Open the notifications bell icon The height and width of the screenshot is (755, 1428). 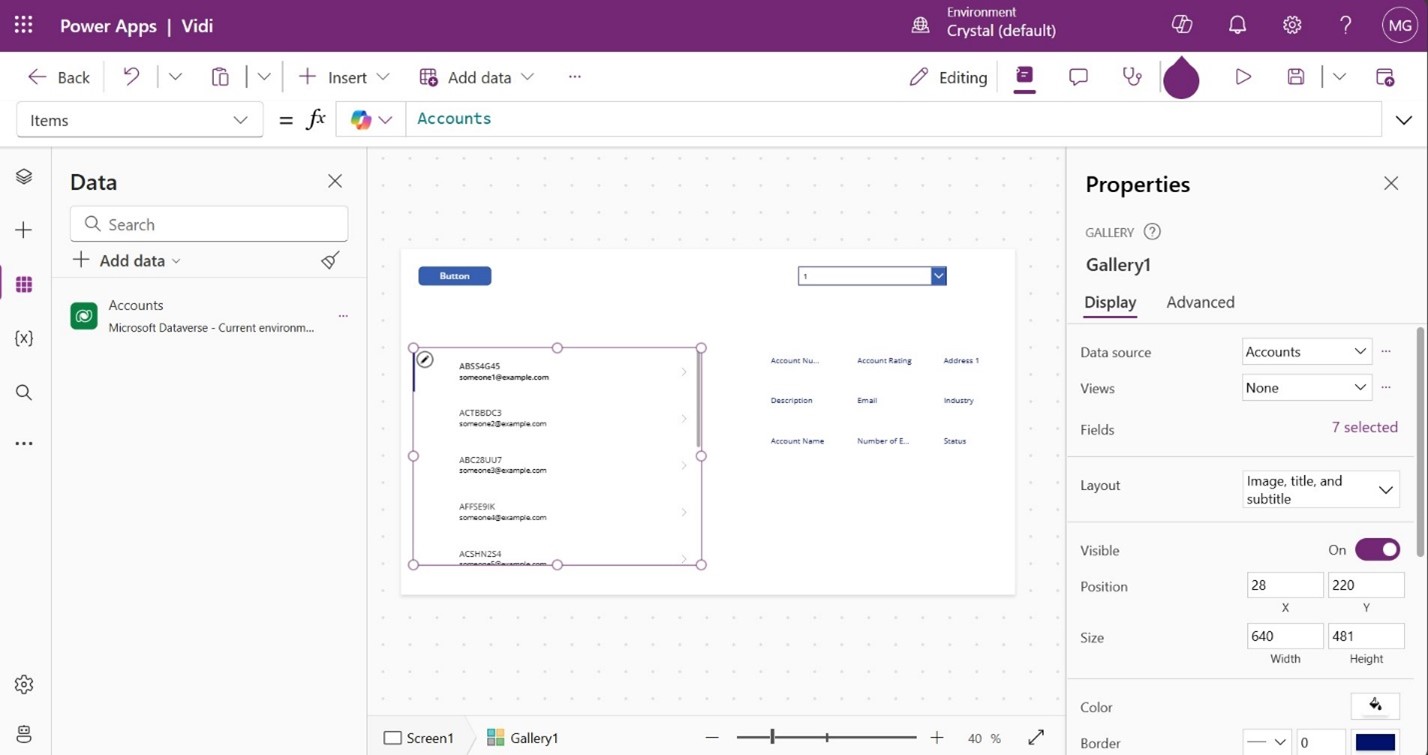pyautogui.click(x=1237, y=25)
